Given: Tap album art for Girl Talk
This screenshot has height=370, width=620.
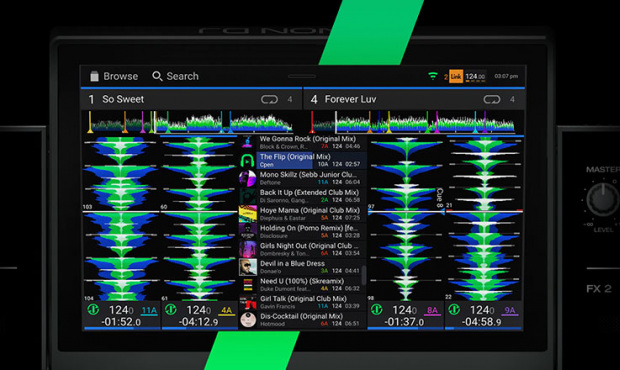Looking at the screenshot, I should 248,302.
